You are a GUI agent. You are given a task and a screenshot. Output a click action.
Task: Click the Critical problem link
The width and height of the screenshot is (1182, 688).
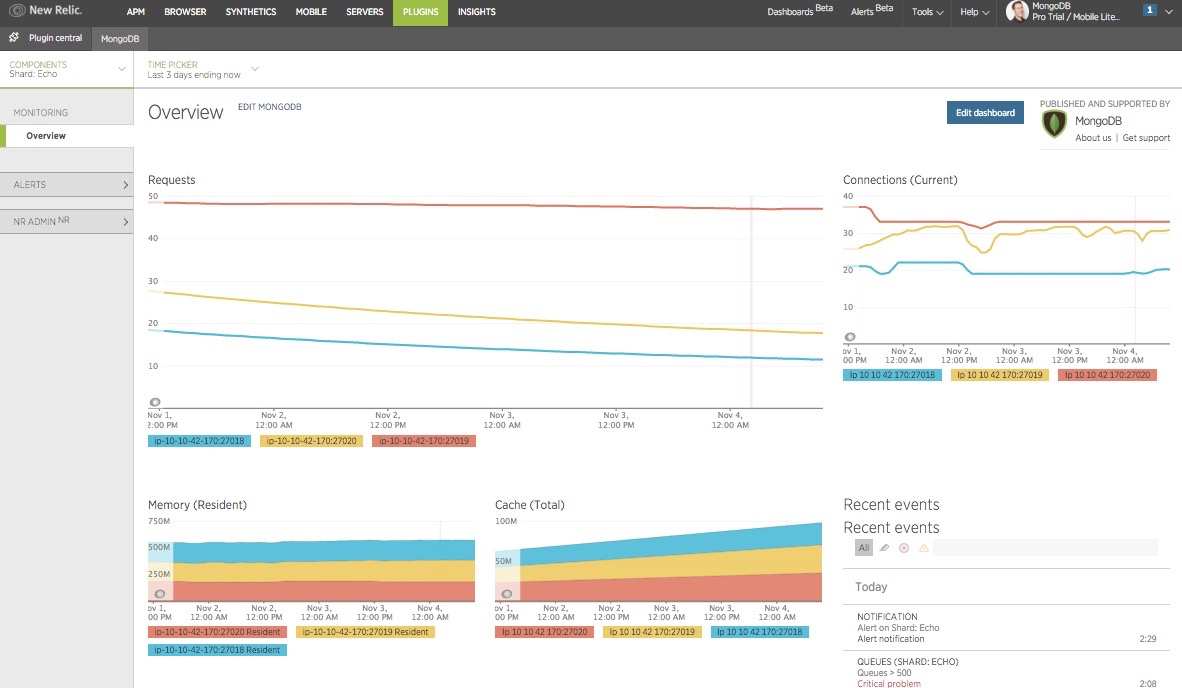click(889, 683)
